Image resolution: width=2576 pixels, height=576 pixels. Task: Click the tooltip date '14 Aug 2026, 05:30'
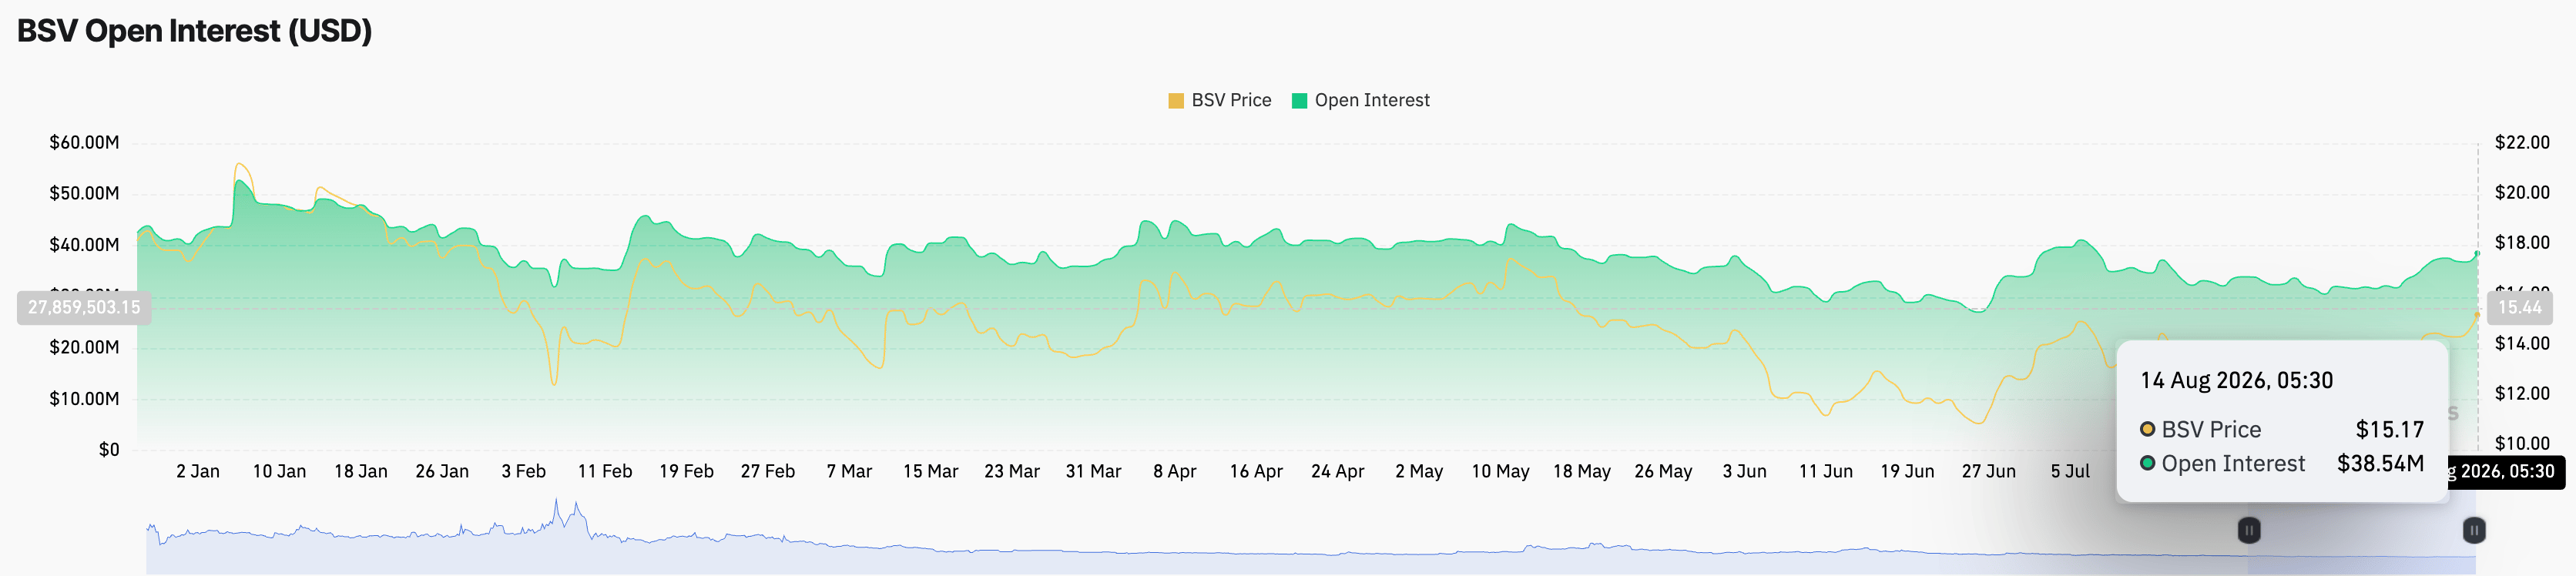coord(2236,380)
